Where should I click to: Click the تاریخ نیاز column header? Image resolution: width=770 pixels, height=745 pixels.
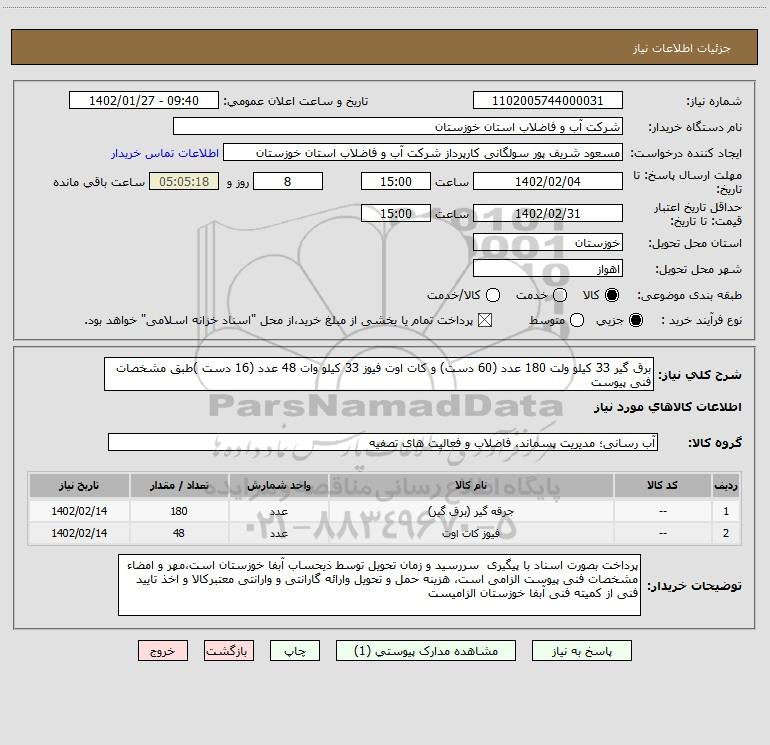[x=79, y=485]
